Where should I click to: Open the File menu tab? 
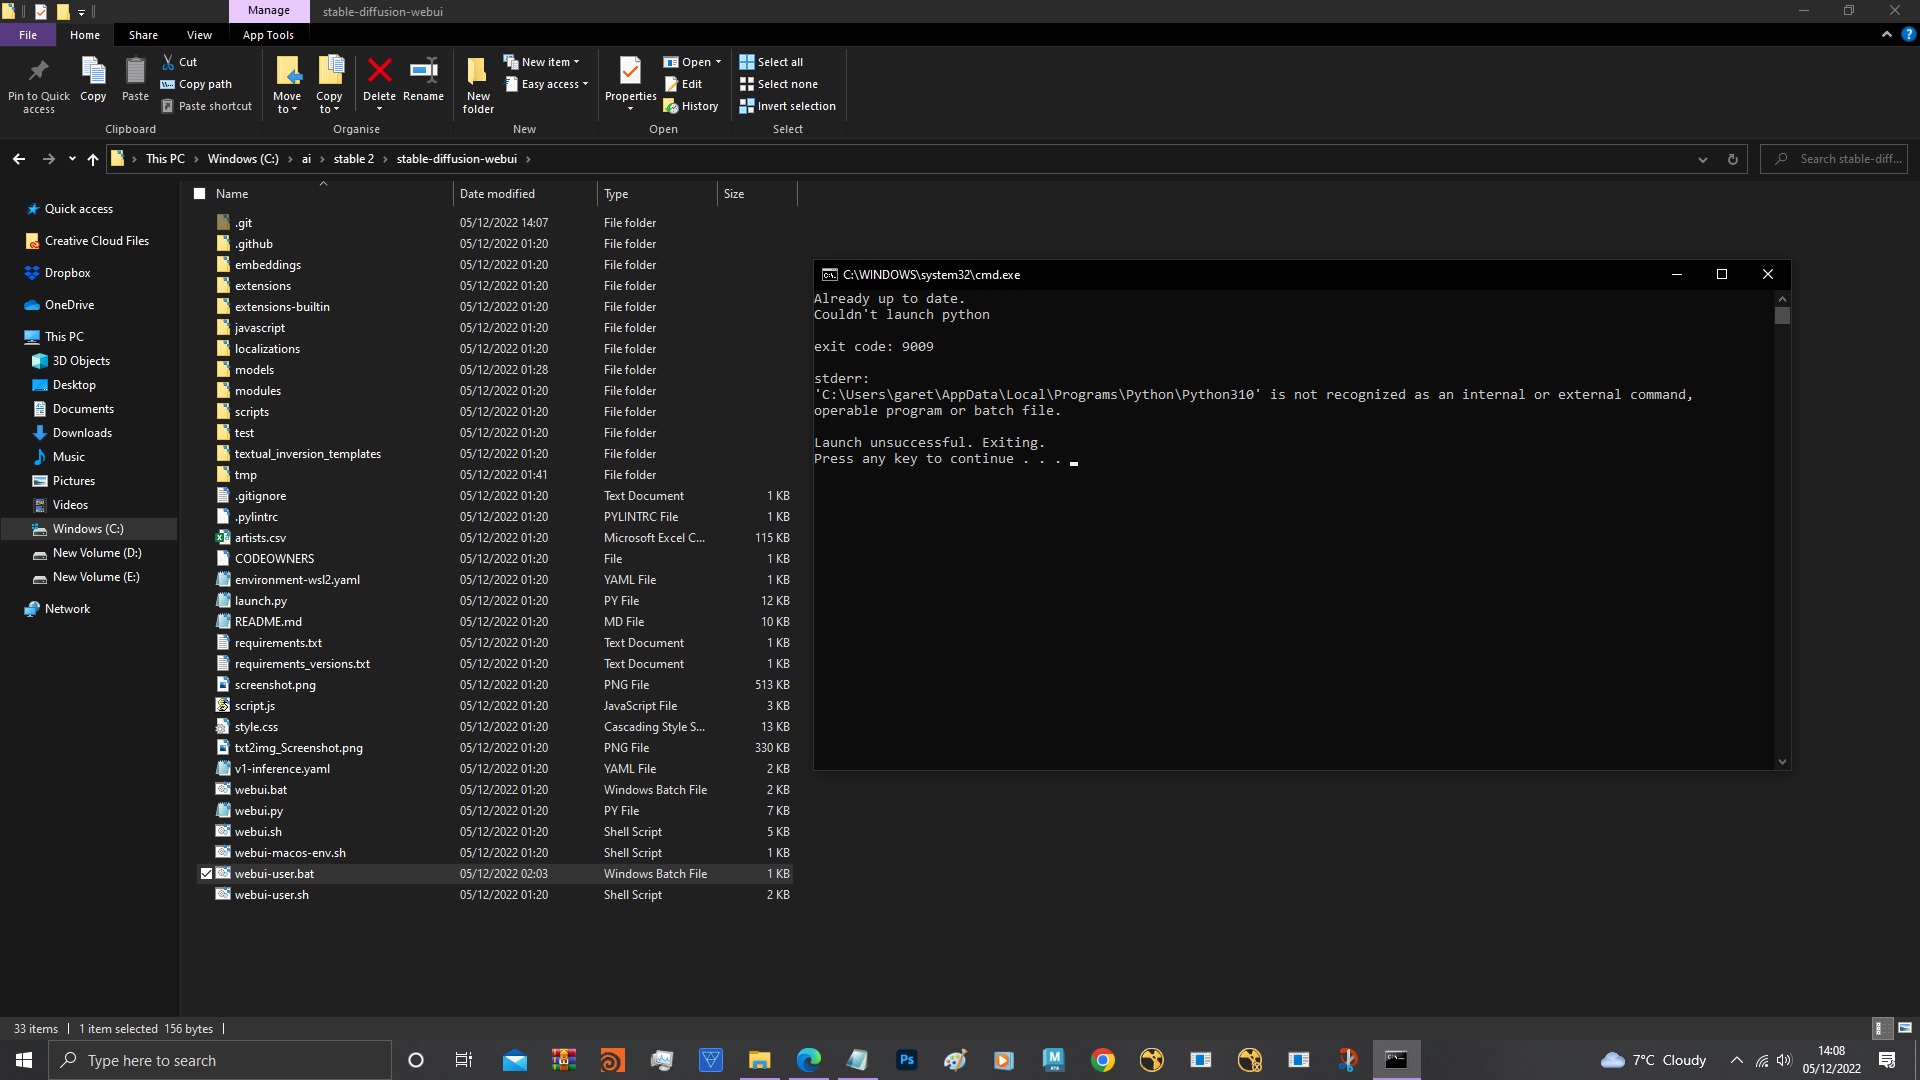28,34
